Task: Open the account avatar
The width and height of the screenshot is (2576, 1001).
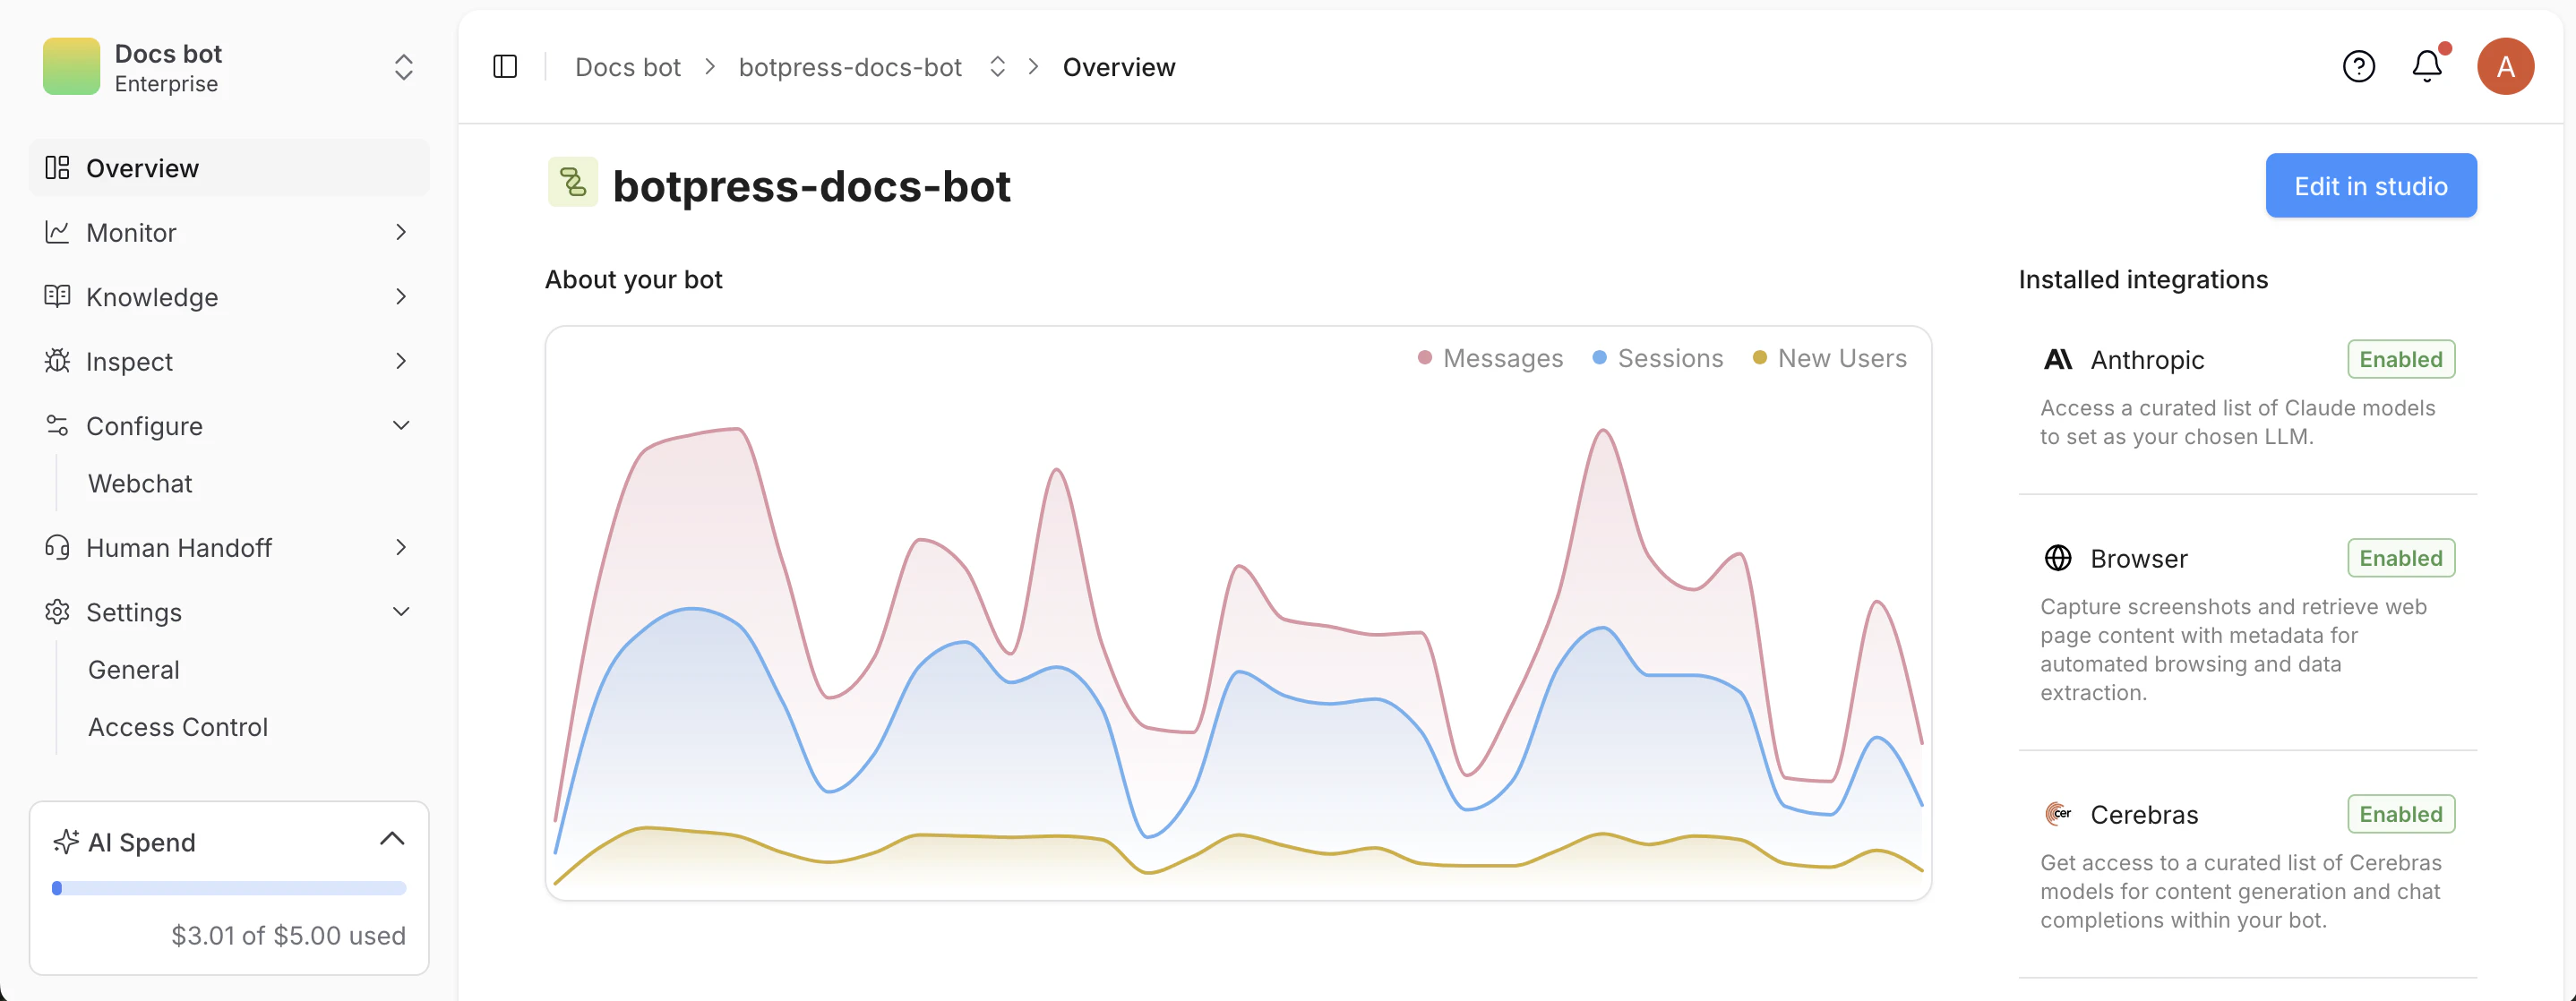Action: [2506, 66]
